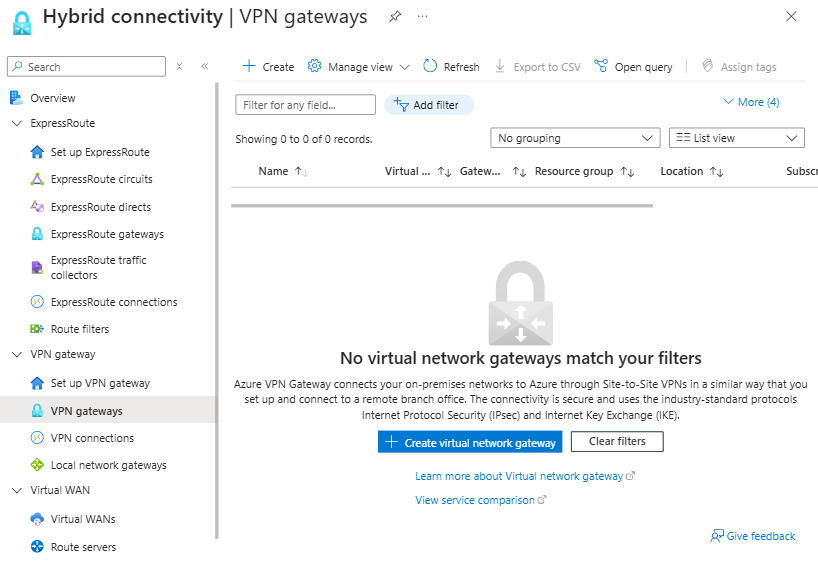The width and height of the screenshot is (818, 562).
Task: Click the Filter for any field input
Action: [305, 105]
